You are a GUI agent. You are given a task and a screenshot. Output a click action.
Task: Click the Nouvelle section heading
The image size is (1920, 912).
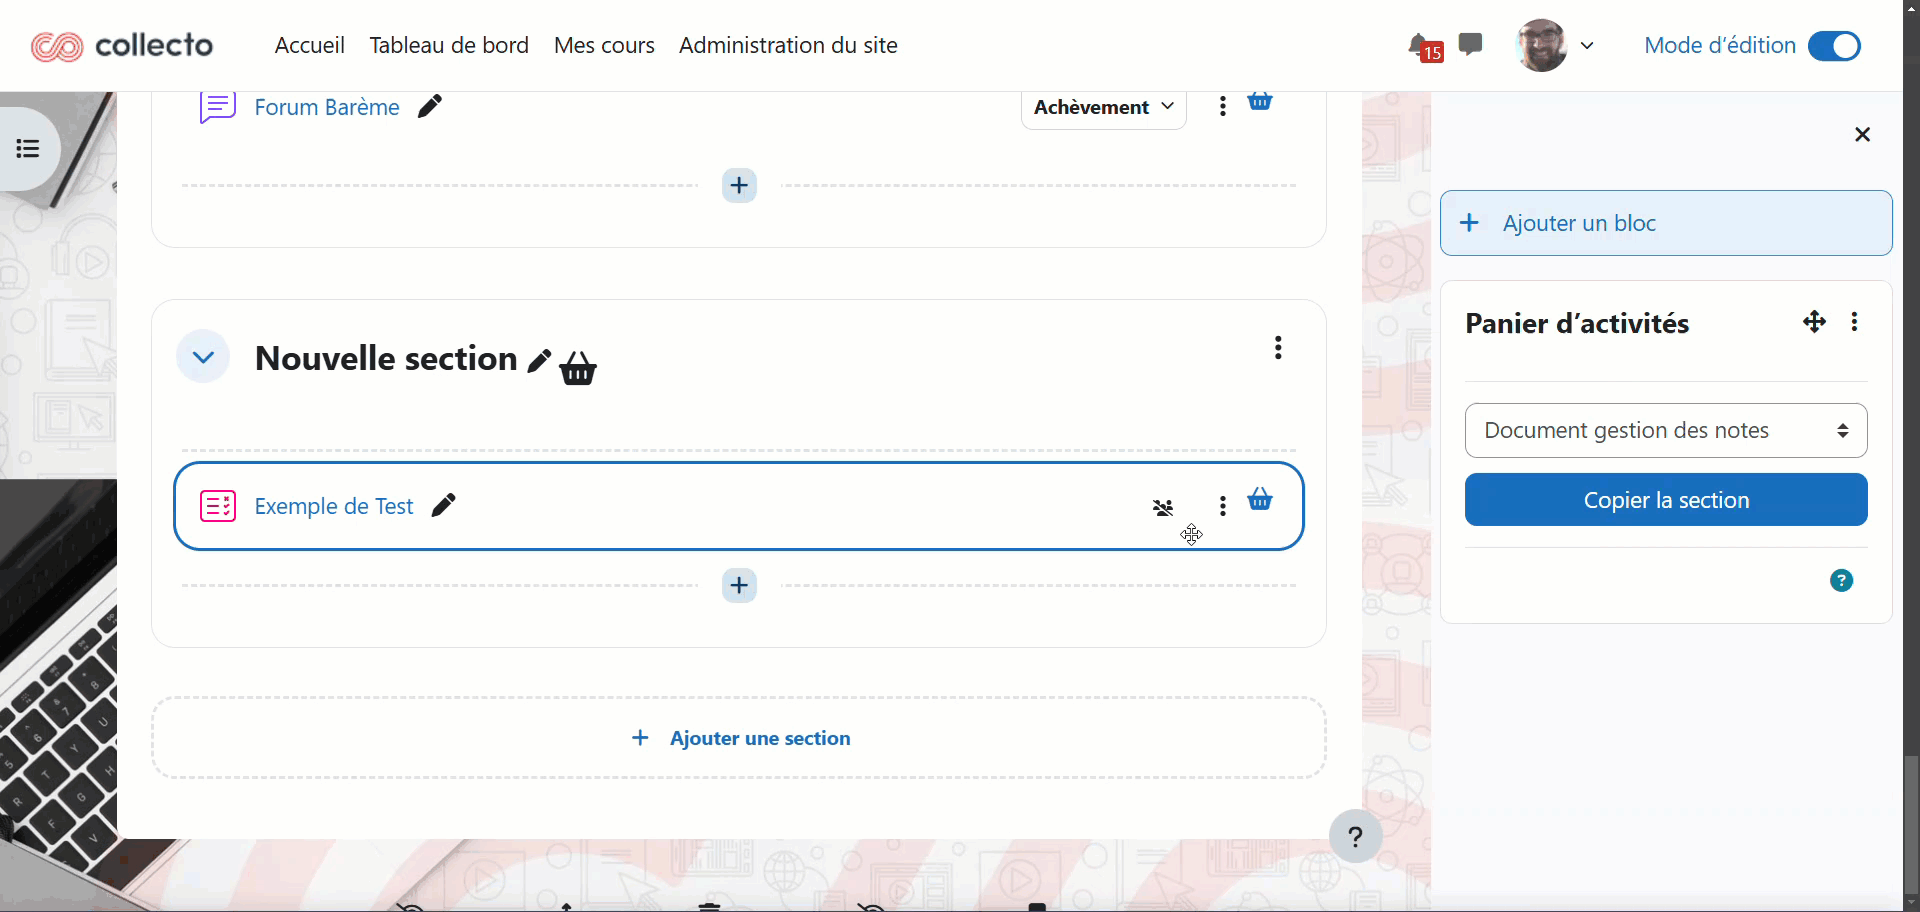point(386,358)
